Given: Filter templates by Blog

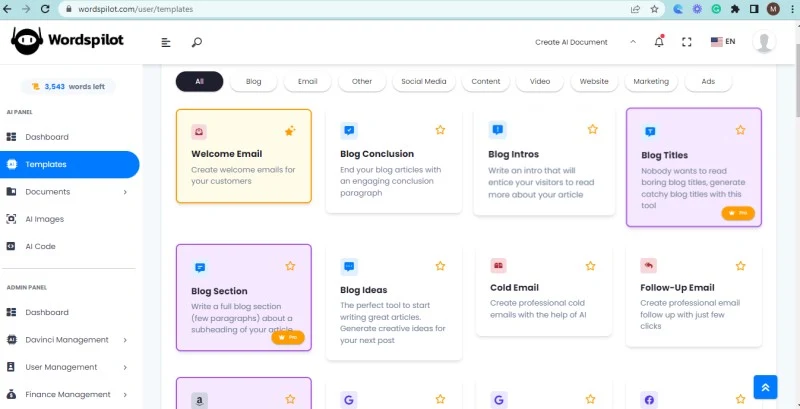Looking at the screenshot, I should click(254, 82).
